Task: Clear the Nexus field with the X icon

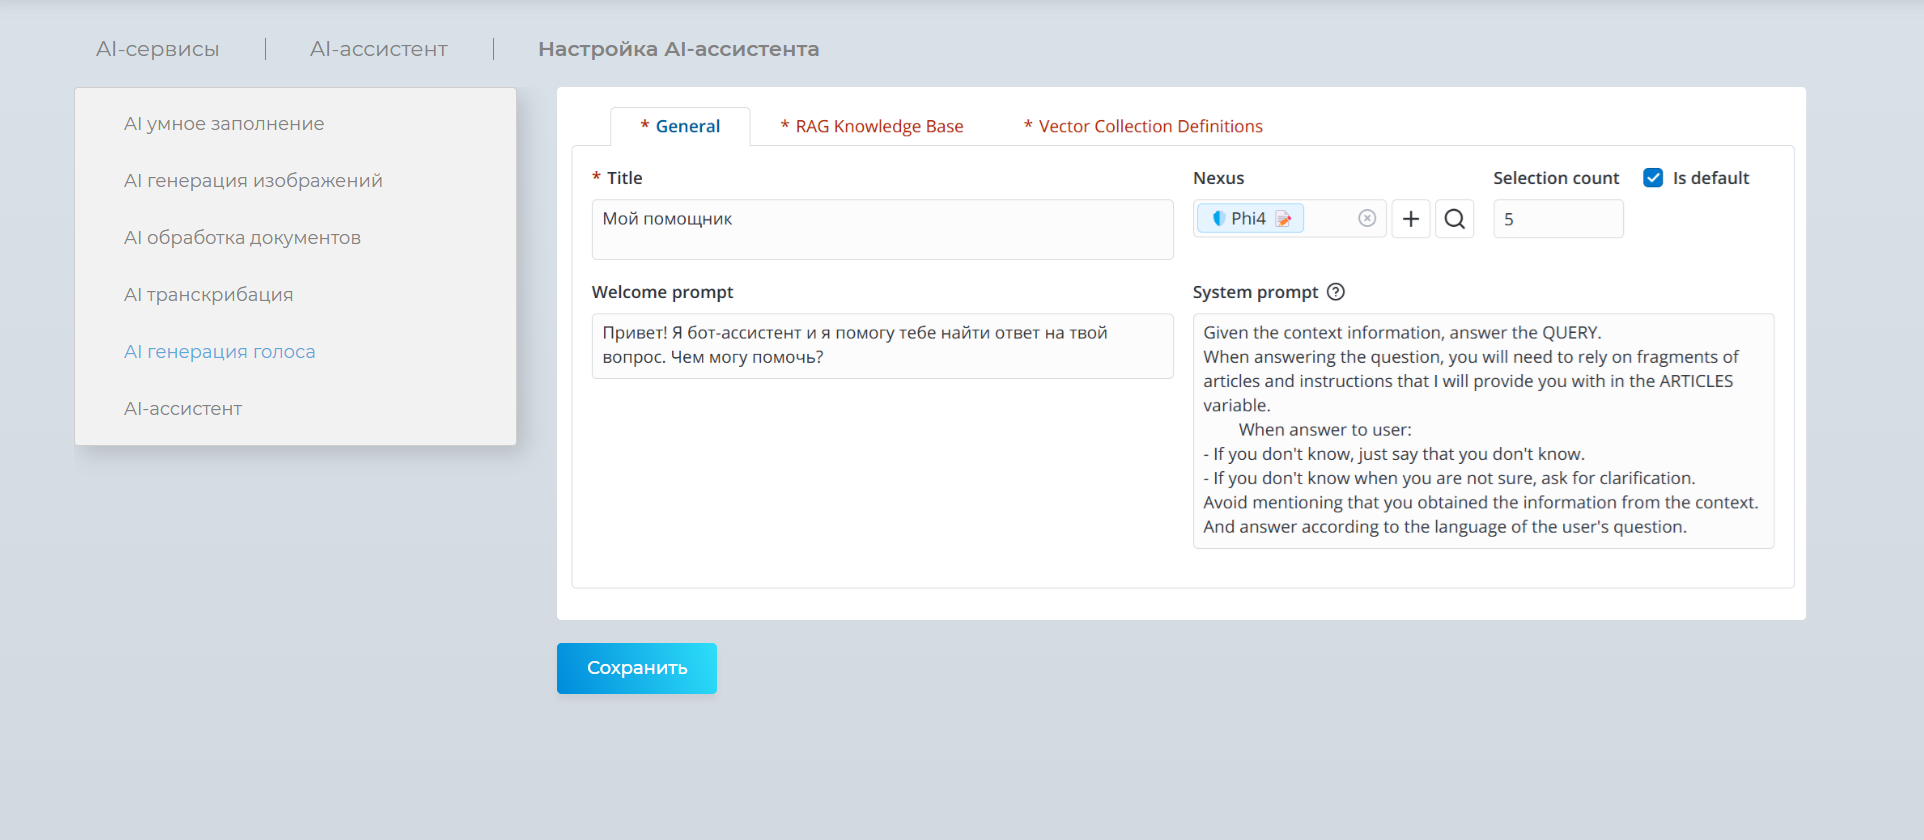Action: tap(1367, 219)
